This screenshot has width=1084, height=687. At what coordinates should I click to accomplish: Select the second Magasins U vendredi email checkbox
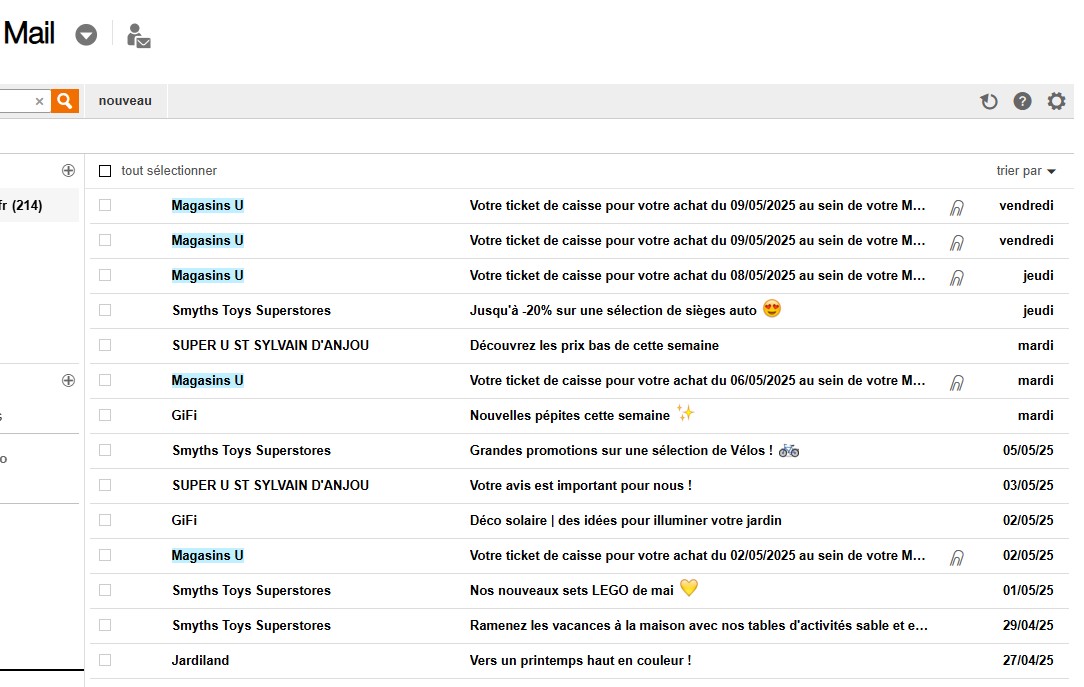tap(105, 240)
